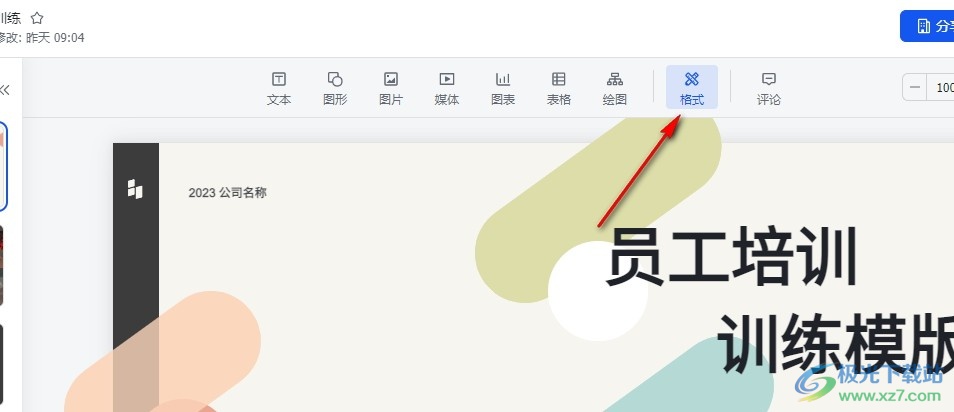
Task: Select the first slide thumbnail
Action: [3, 166]
